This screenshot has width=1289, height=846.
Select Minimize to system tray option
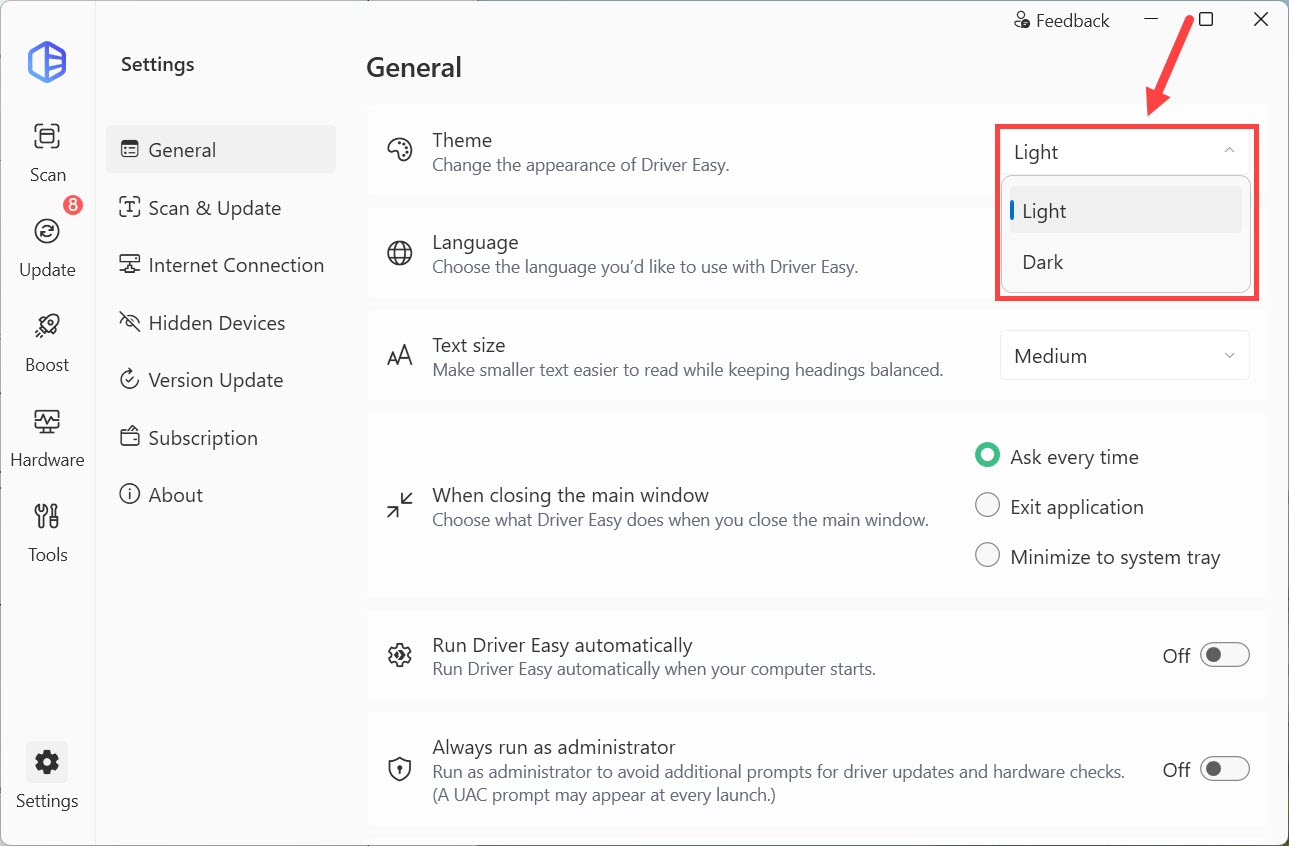pyautogui.click(x=1097, y=556)
